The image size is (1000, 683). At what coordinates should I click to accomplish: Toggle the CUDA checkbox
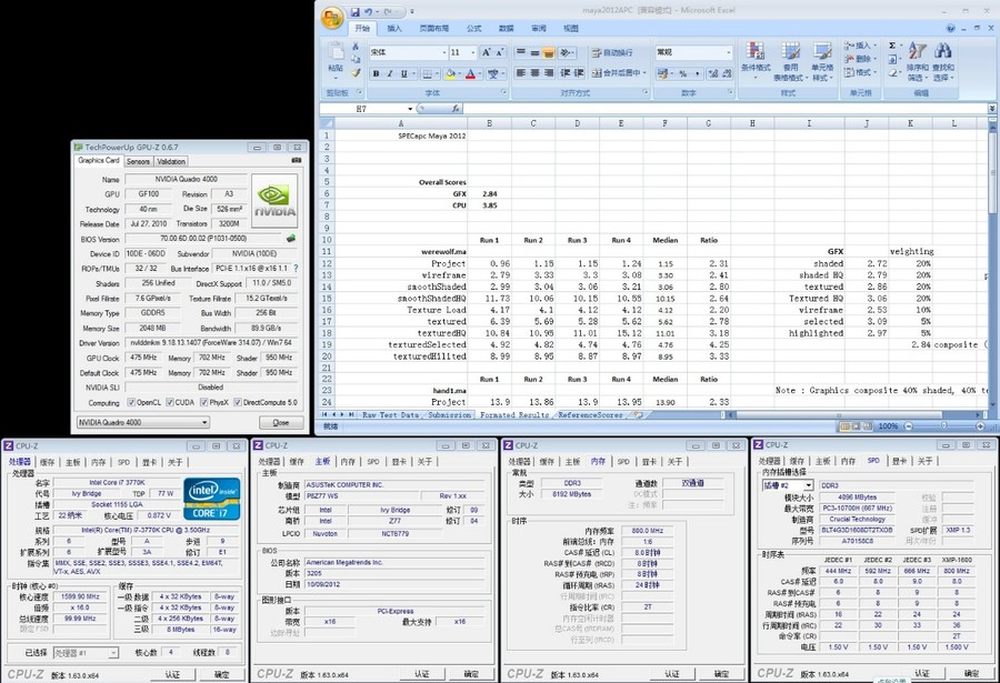pyautogui.click(x=170, y=402)
